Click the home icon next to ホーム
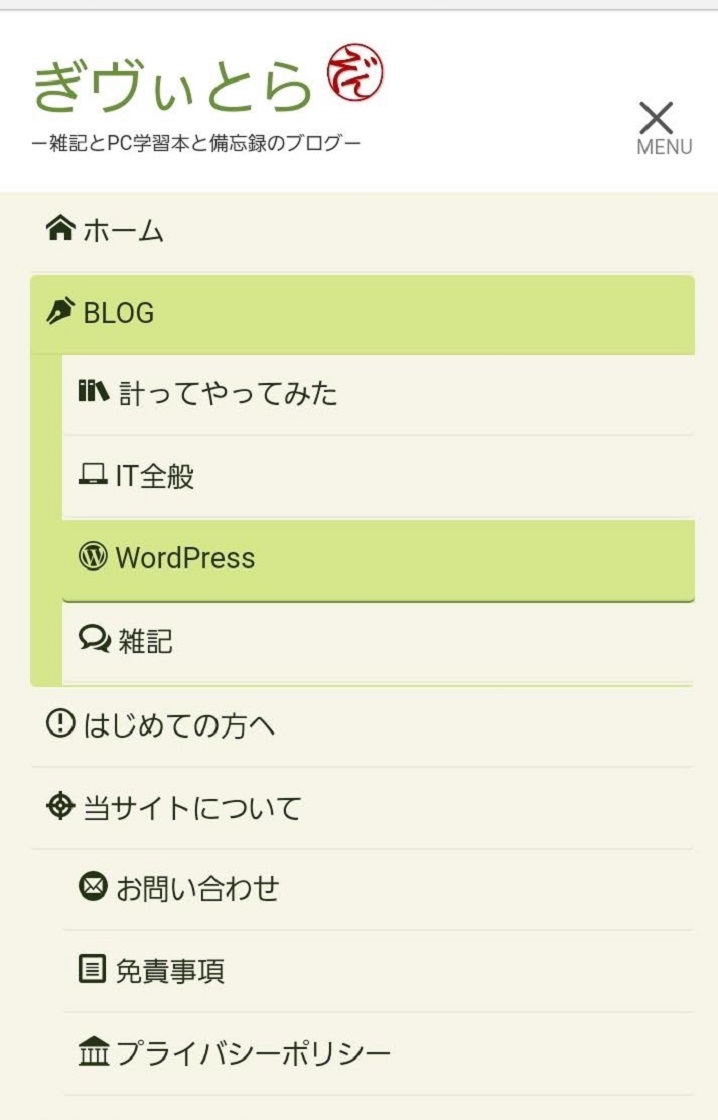The width and height of the screenshot is (718, 1120). point(60,229)
